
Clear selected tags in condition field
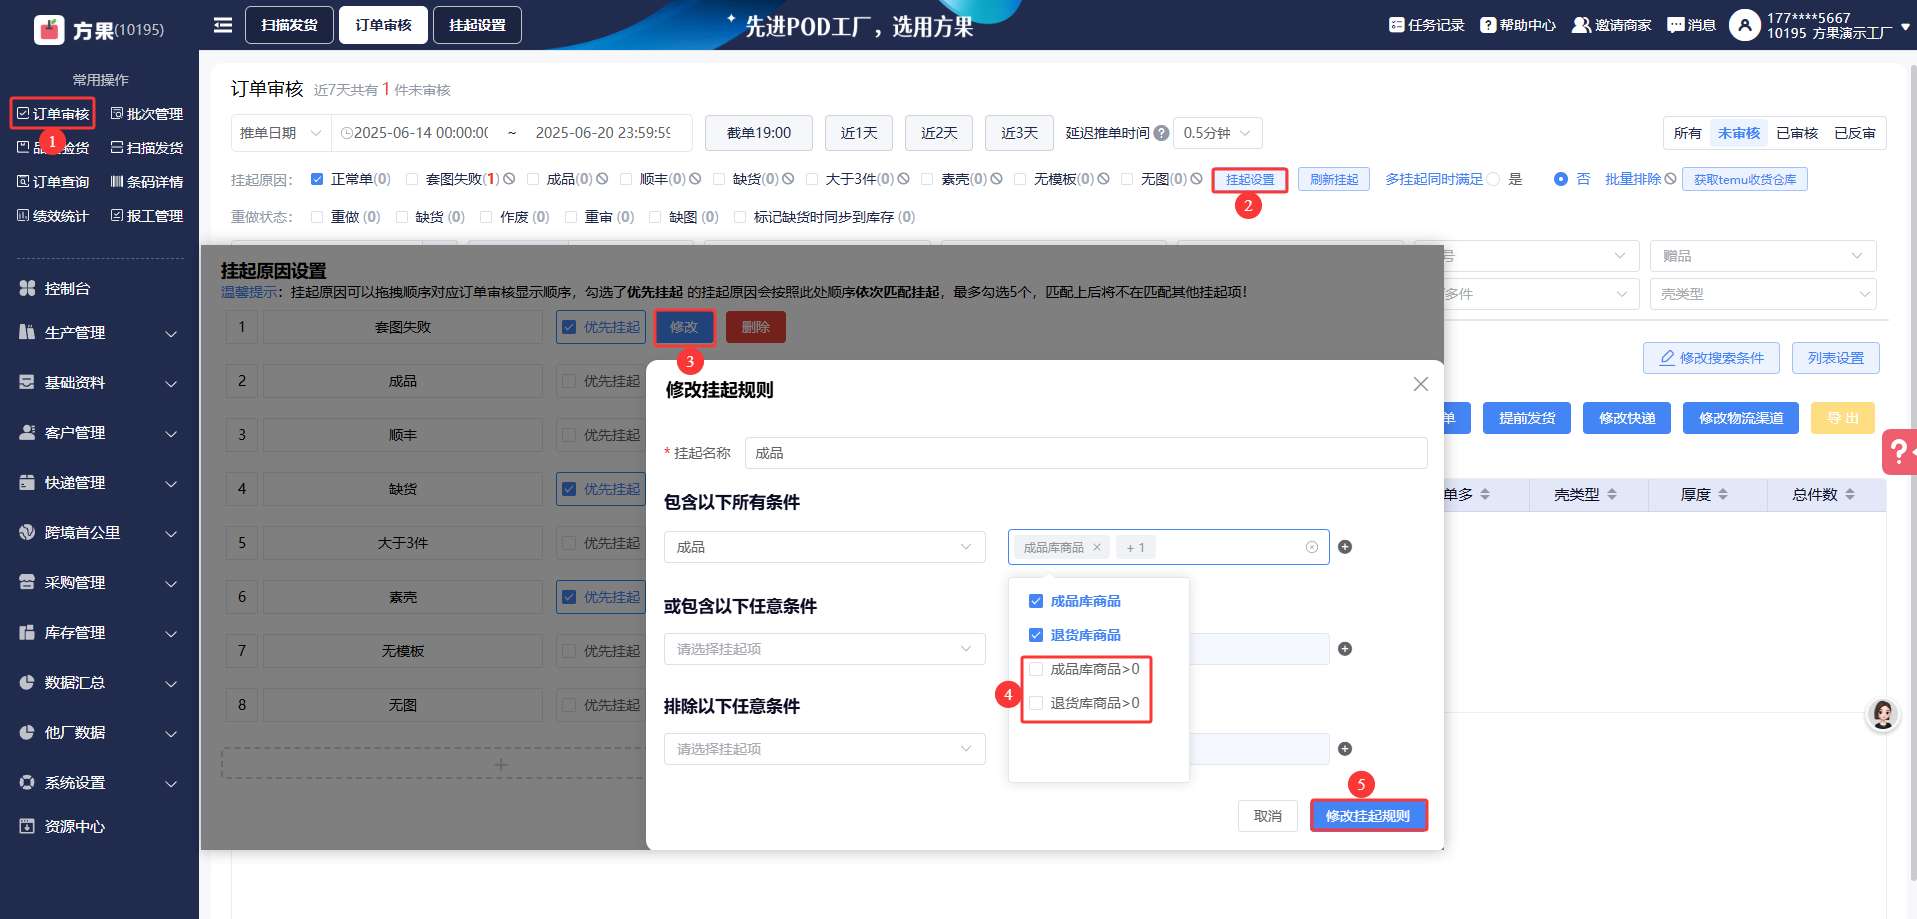point(1311,547)
